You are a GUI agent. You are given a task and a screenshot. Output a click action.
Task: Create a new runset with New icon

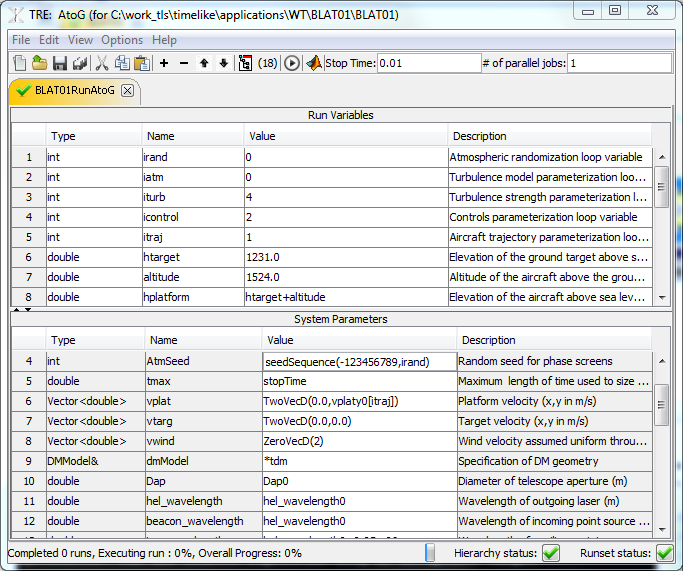coord(19,63)
